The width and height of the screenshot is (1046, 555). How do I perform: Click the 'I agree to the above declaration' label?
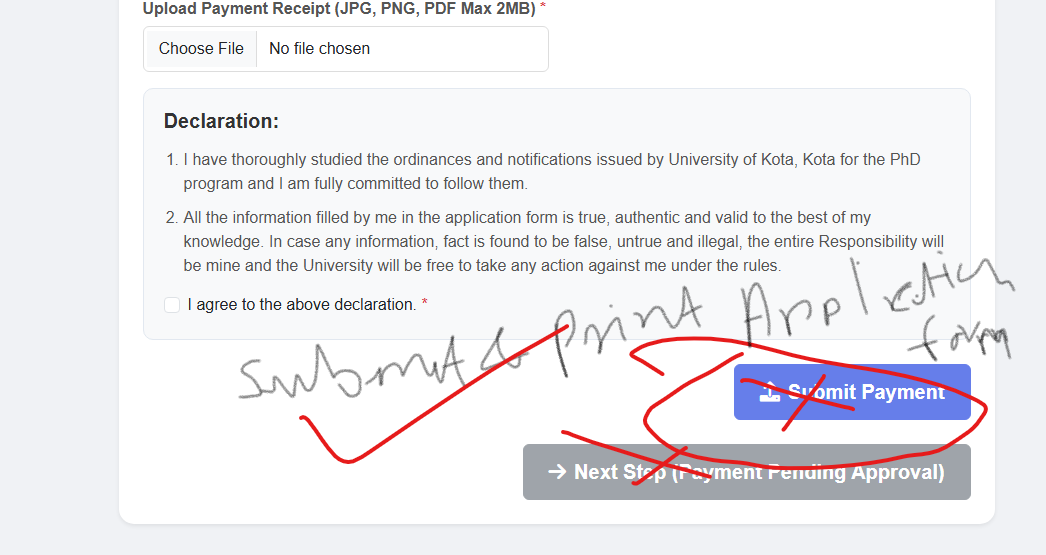coord(301,304)
